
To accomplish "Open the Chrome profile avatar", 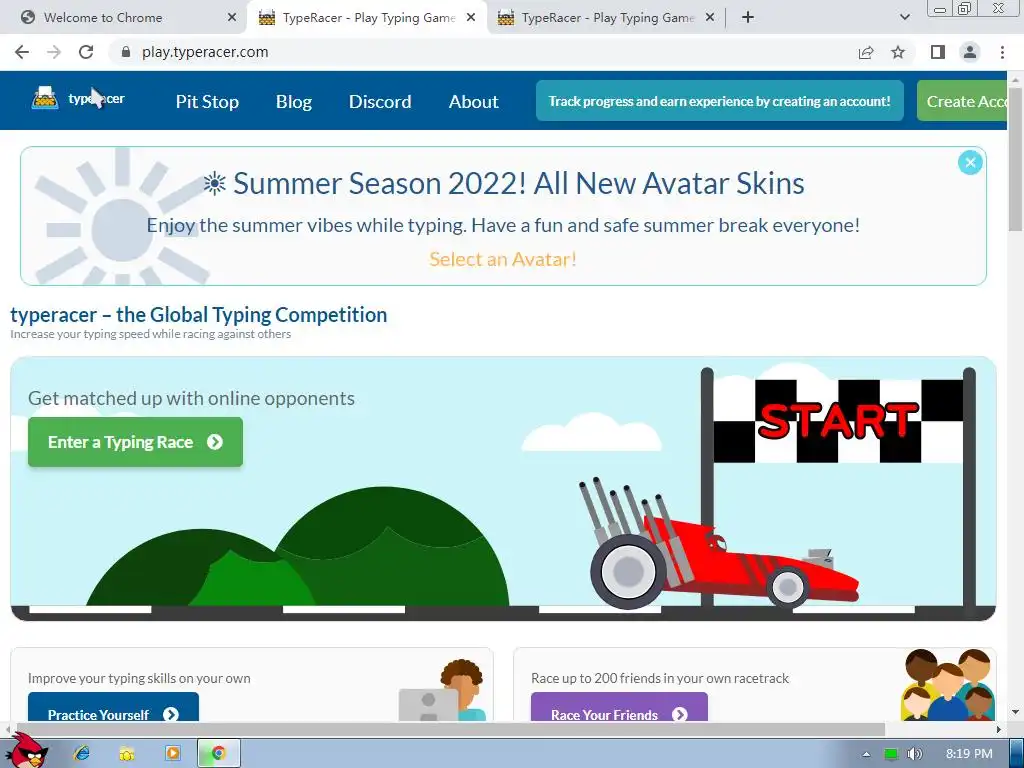I will point(970,52).
